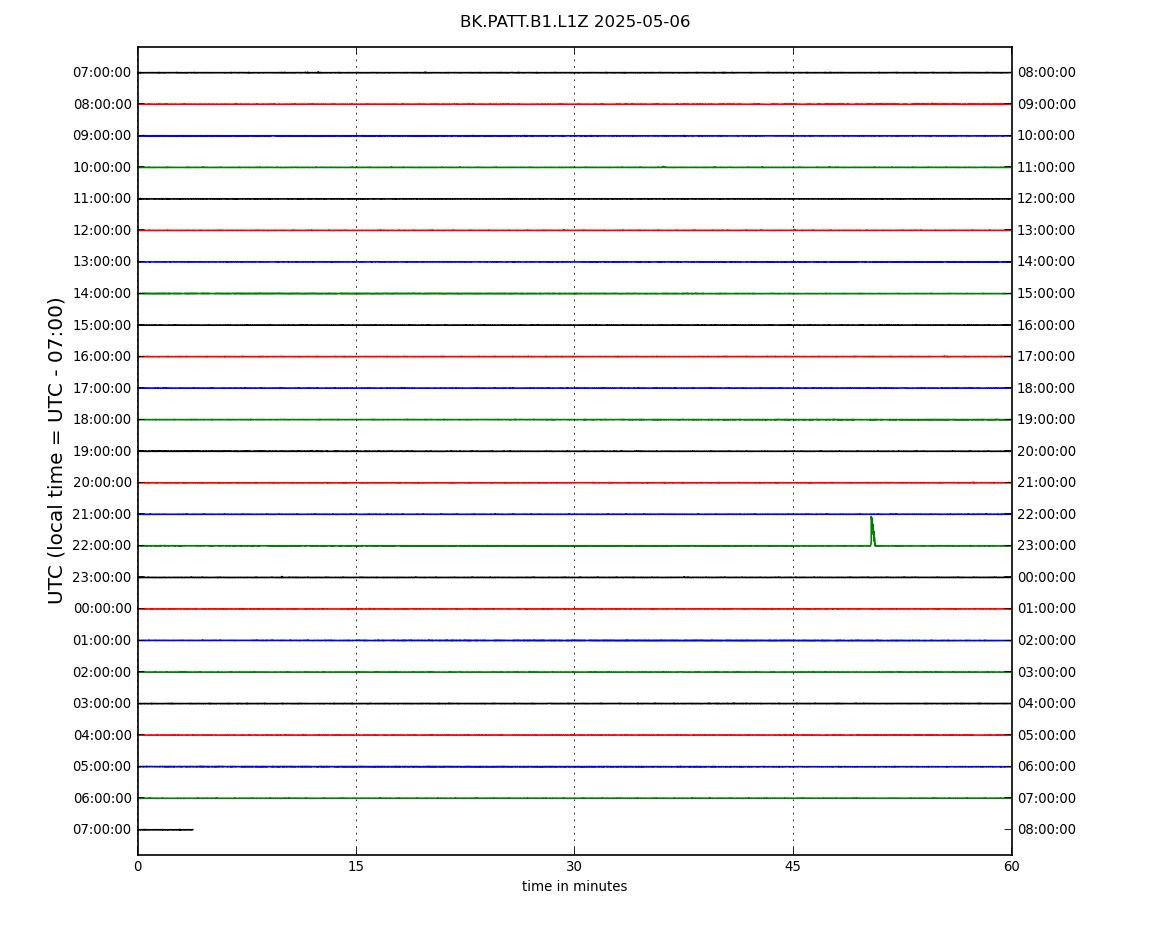Select left-axis label 06:00:00
The image size is (1150, 950).
click(x=102, y=798)
